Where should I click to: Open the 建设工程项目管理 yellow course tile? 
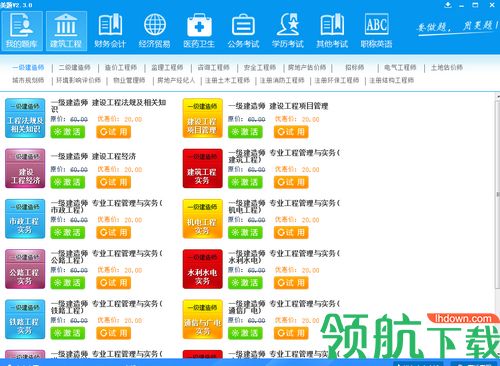(203, 118)
